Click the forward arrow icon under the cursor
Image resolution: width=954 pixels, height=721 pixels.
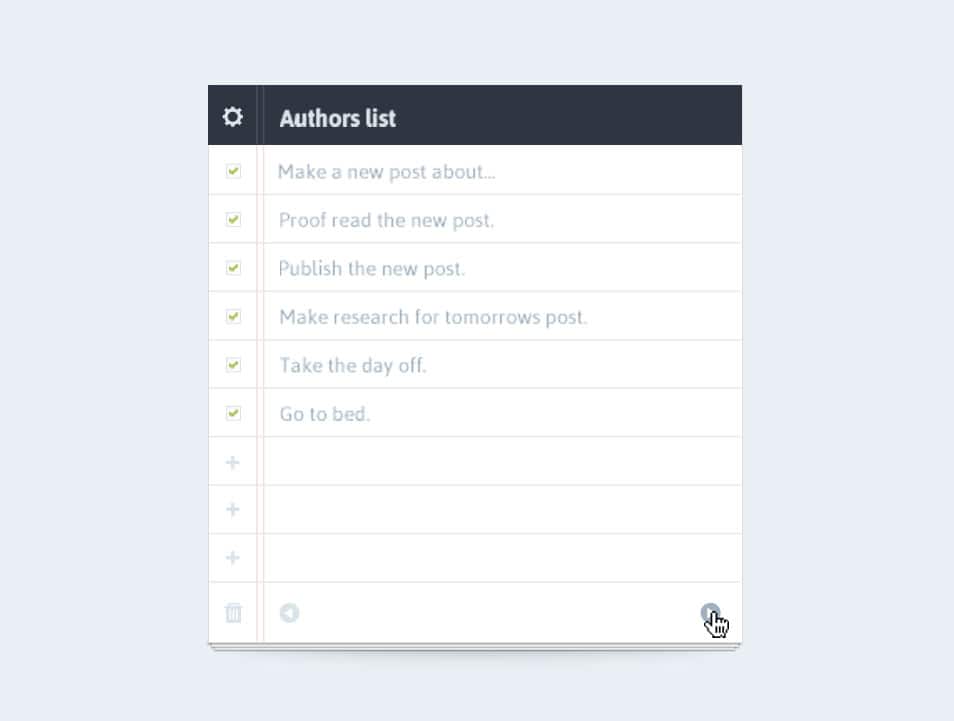tap(712, 612)
